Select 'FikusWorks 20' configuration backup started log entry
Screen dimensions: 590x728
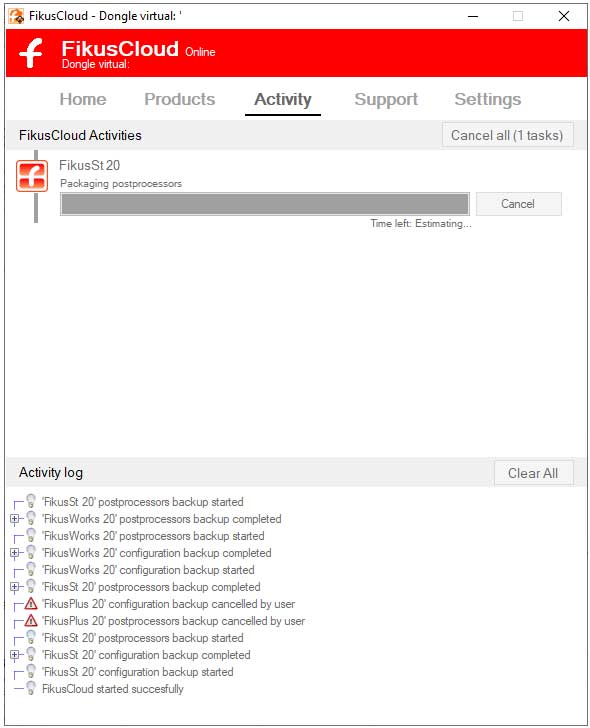point(148,570)
